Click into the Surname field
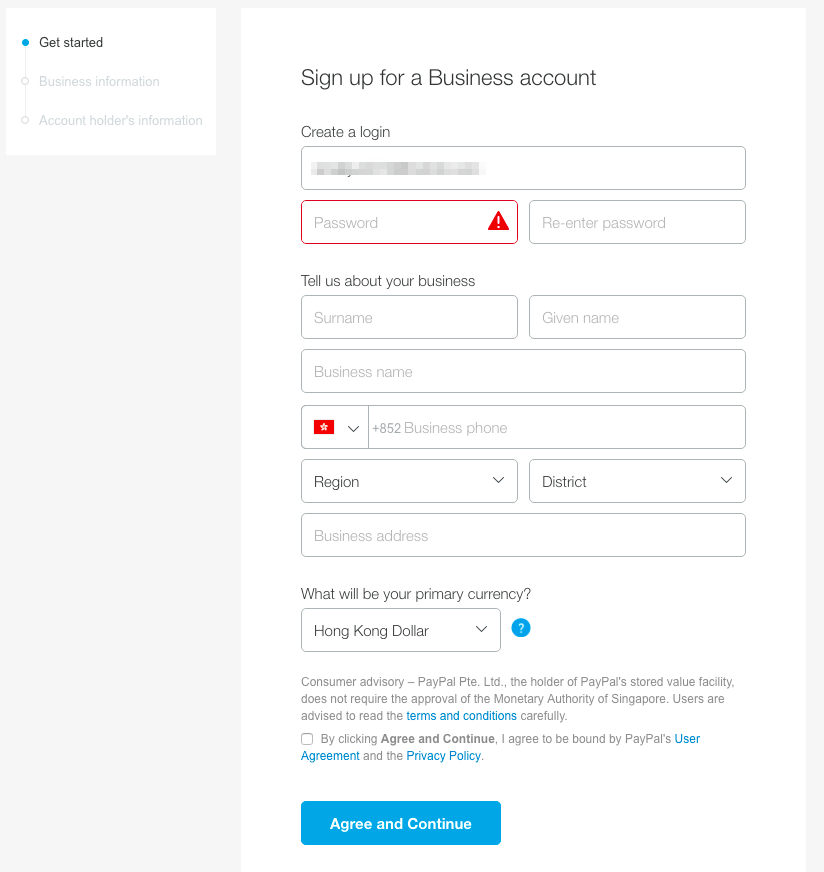This screenshot has height=872, width=824. coord(409,317)
